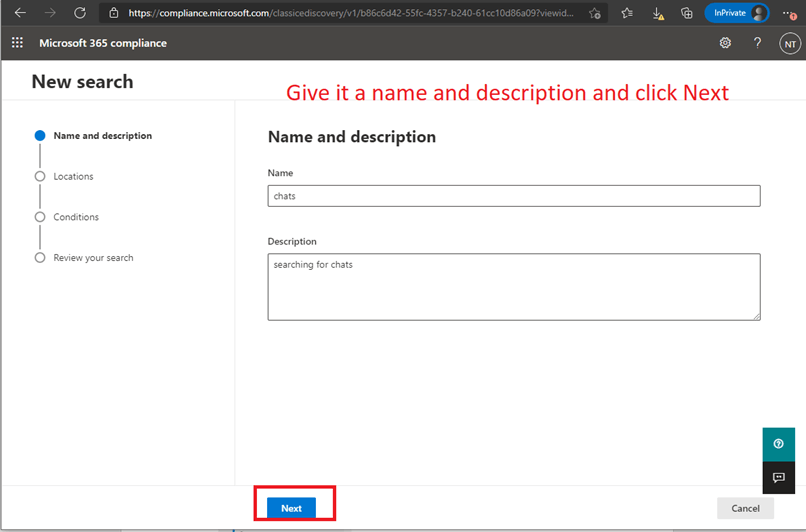Image resolution: width=806 pixels, height=532 pixels.
Task: Reload the compliance page
Action: pyautogui.click(x=80, y=13)
